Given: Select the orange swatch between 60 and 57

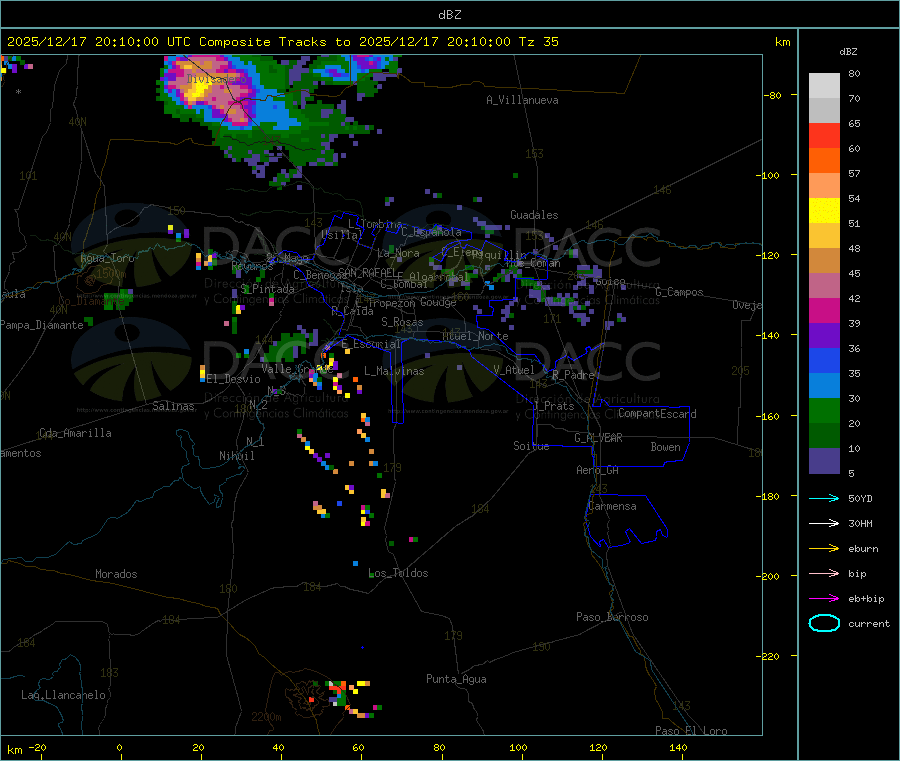Looking at the screenshot, I should 824,161.
